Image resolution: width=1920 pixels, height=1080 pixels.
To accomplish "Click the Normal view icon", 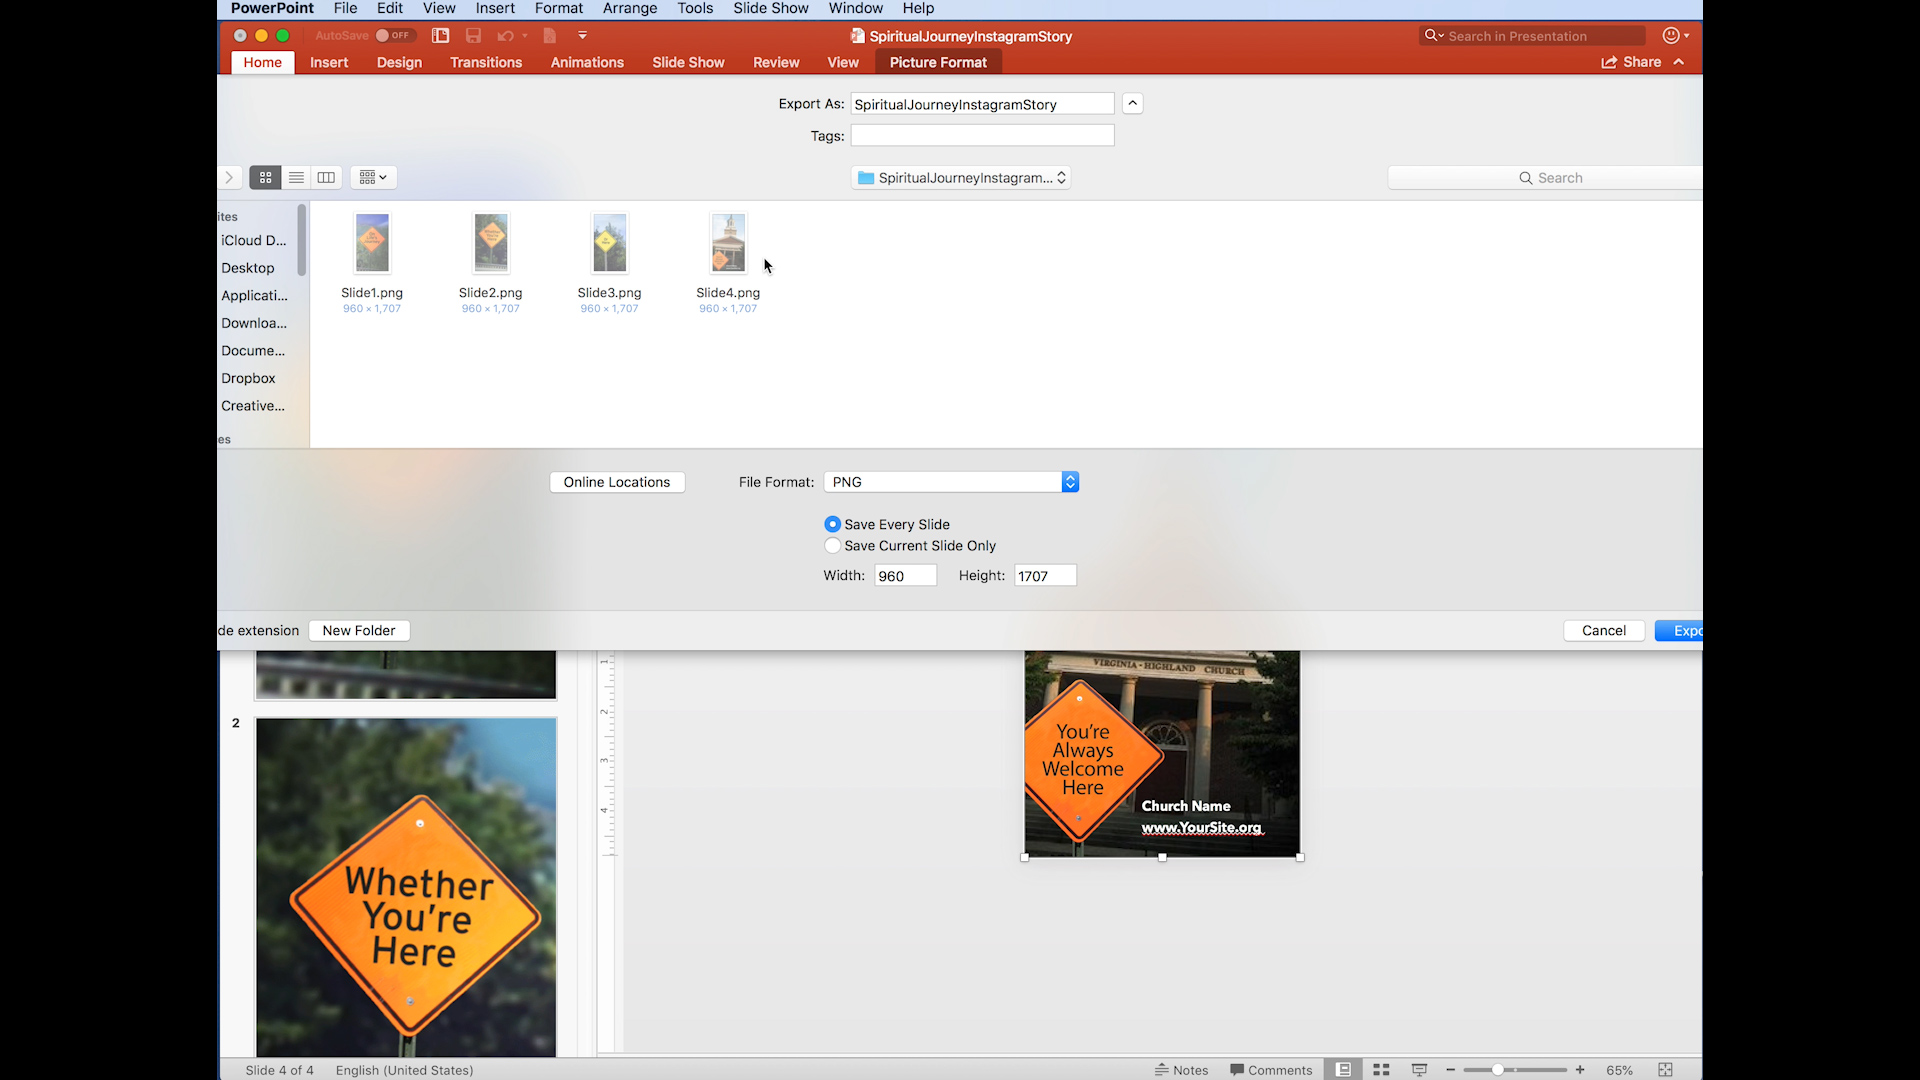I will [1343, 1070].
